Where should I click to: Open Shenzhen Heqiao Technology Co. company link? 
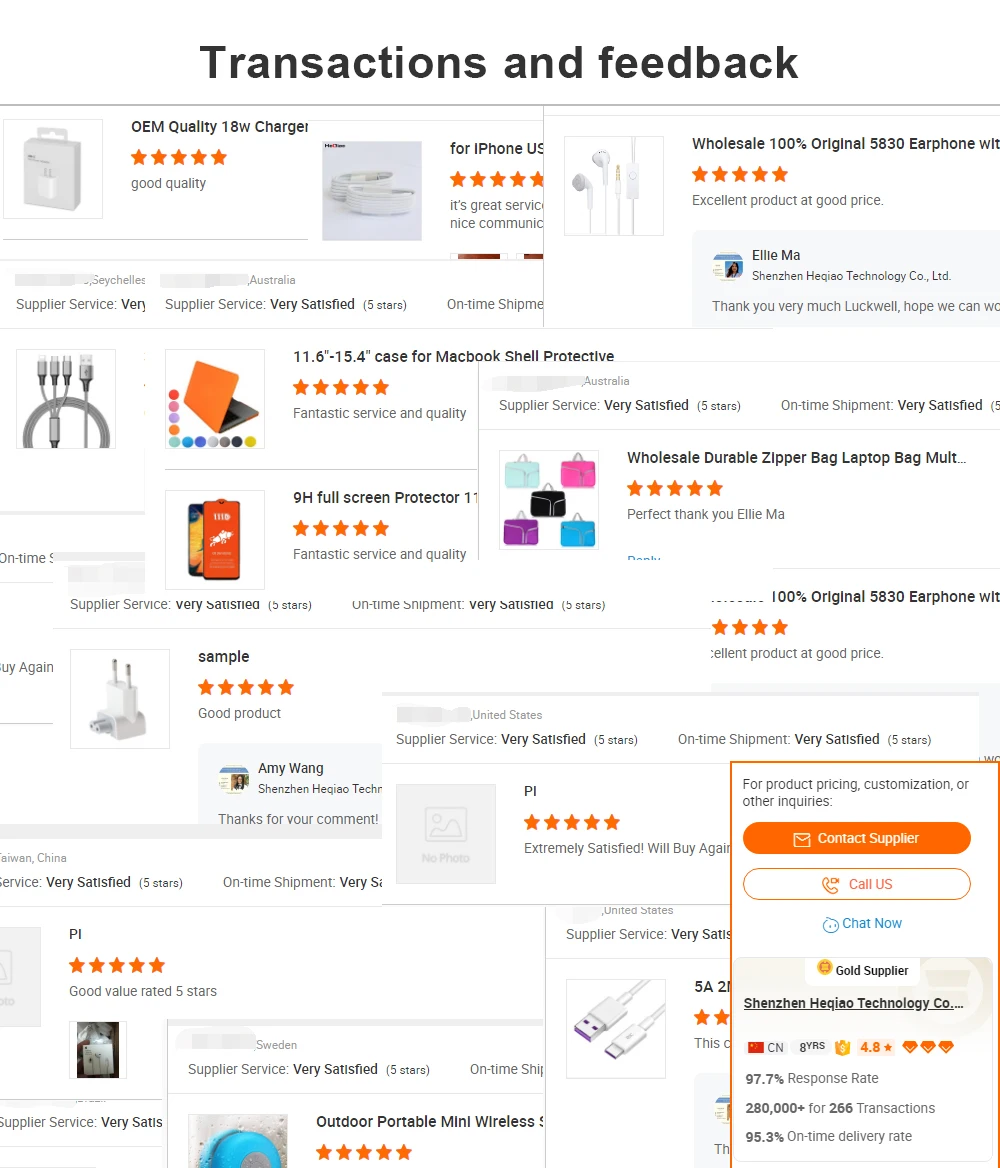[853, 1003]
